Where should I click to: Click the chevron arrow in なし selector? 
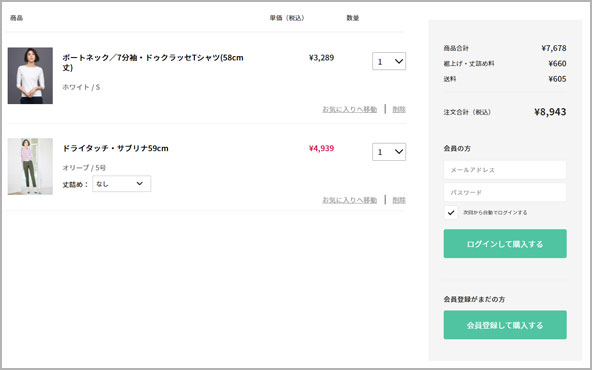click(x=140, y=183)
